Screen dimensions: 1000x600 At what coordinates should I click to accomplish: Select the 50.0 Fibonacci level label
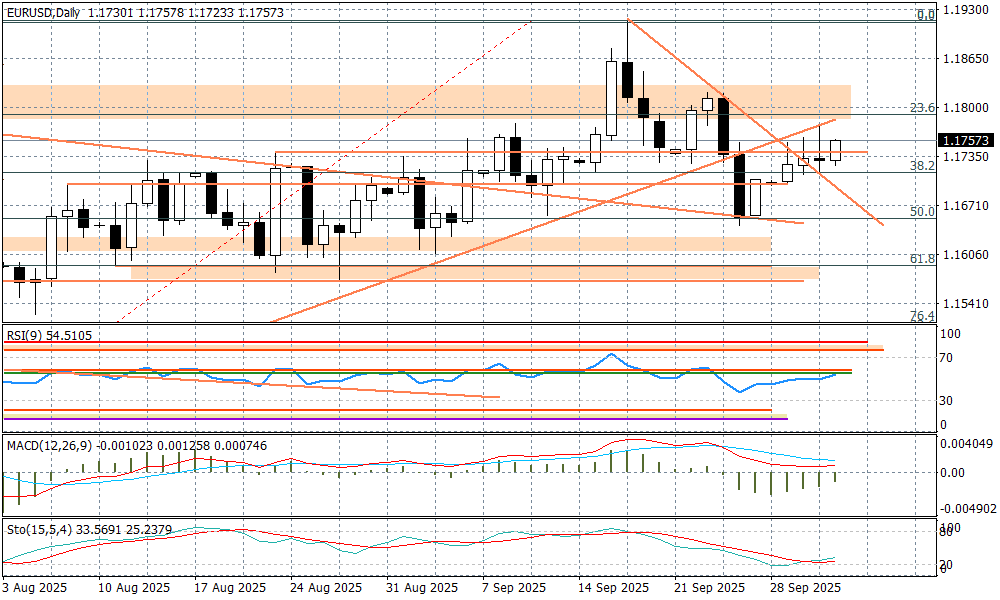[x=923, y=212]
